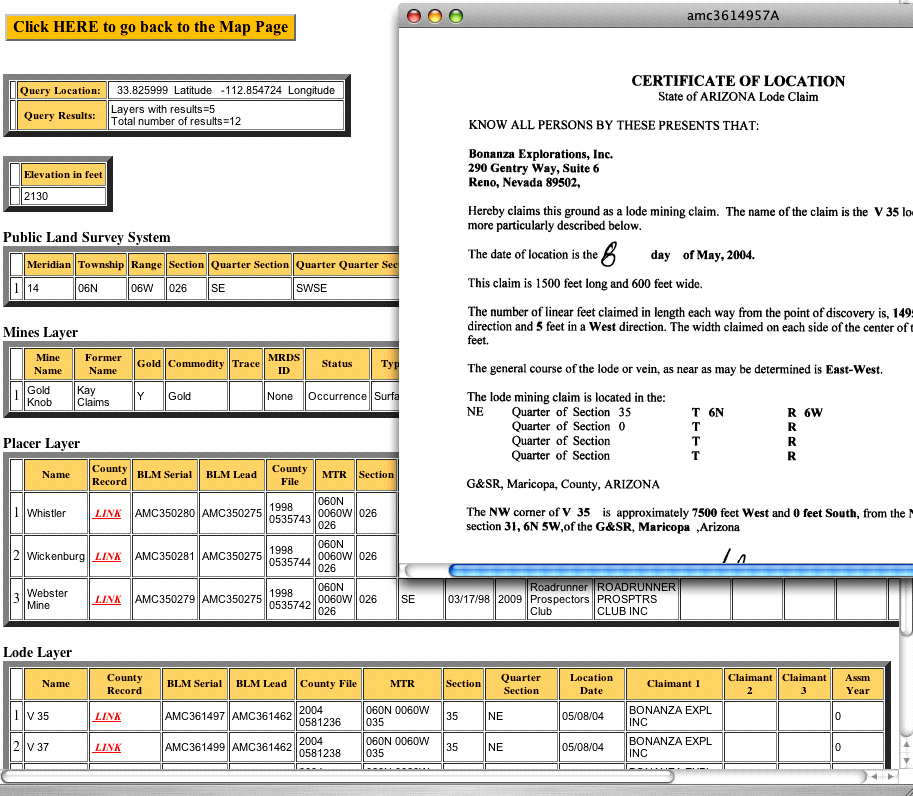Click the page bottom horizontal scrollbar
The width and height of the screenshot is (913, 796).
[x=338, y=776]
